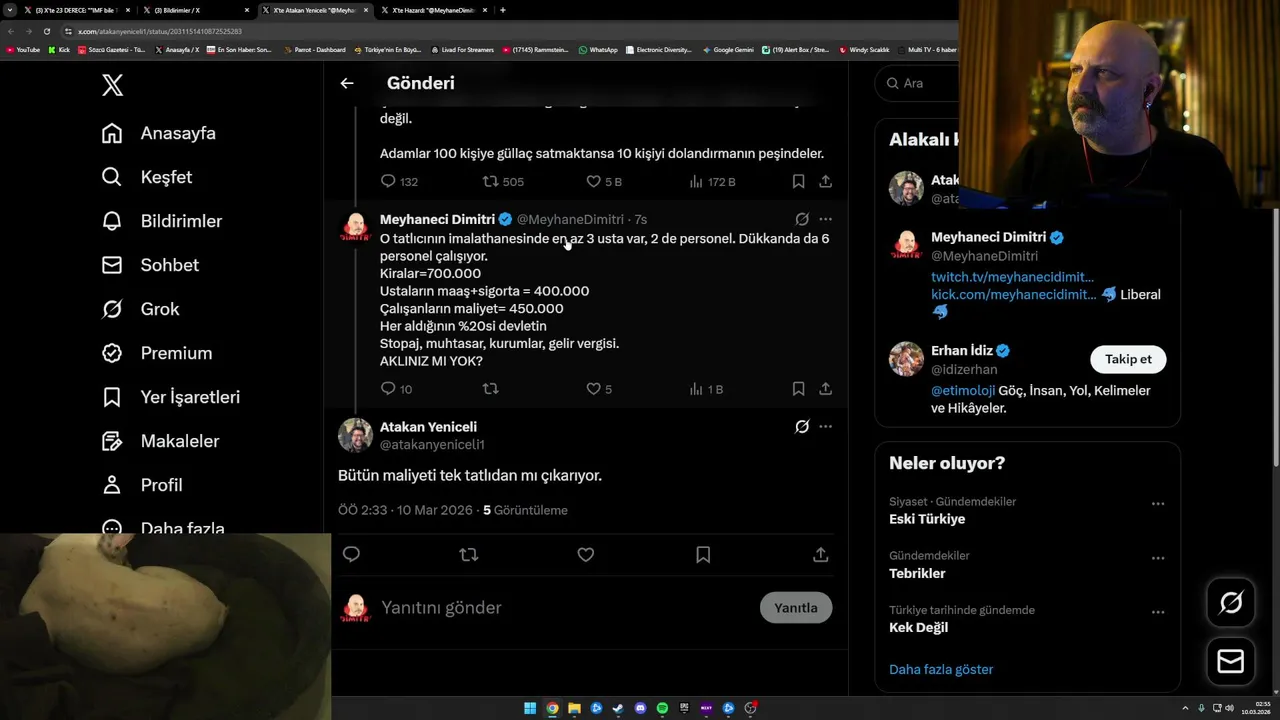This screenshot has width=1280, height=720.
Task: Open the browser tab search dropdown
Action: coord(12,10)
